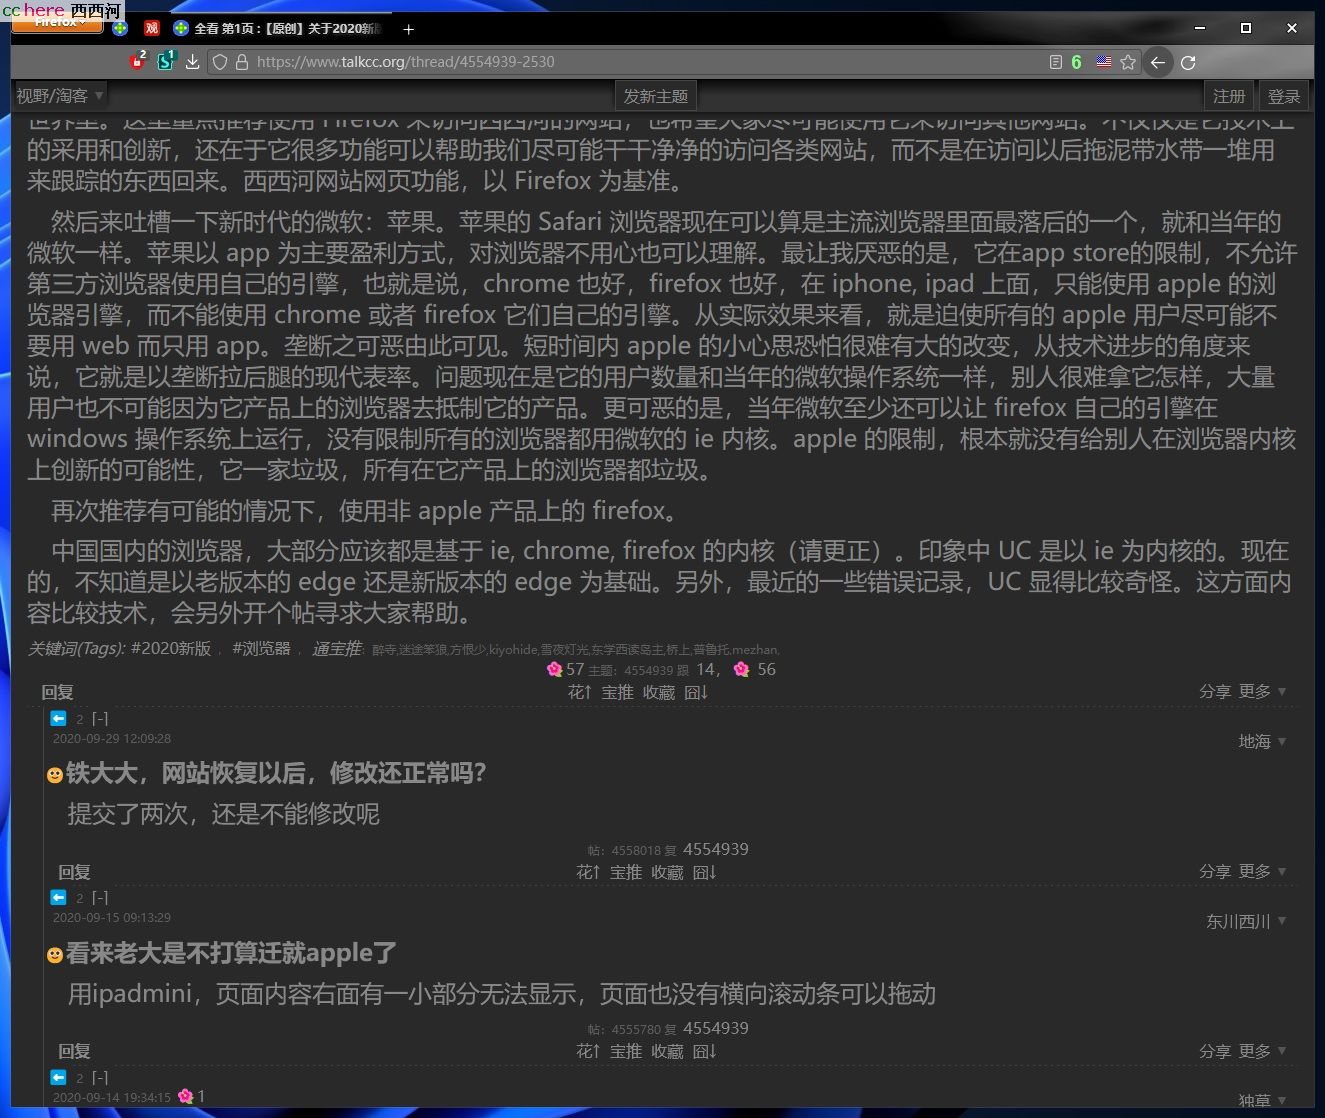Viewport: 1325px width, 1118px height.
Task: Expand the 视野/淘客 dropdown menu
Action: pos(60,96)
